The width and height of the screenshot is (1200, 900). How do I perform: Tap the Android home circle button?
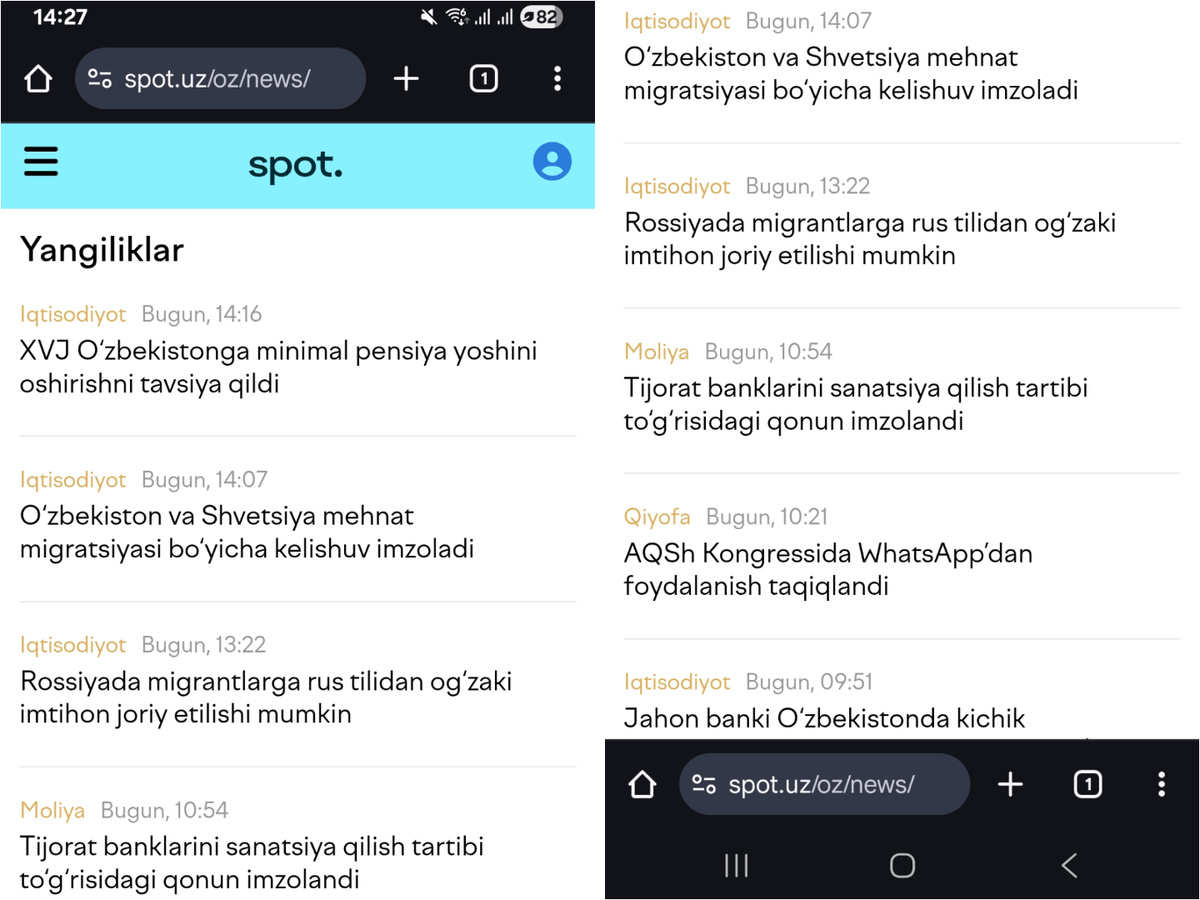(x=902, y=865)
